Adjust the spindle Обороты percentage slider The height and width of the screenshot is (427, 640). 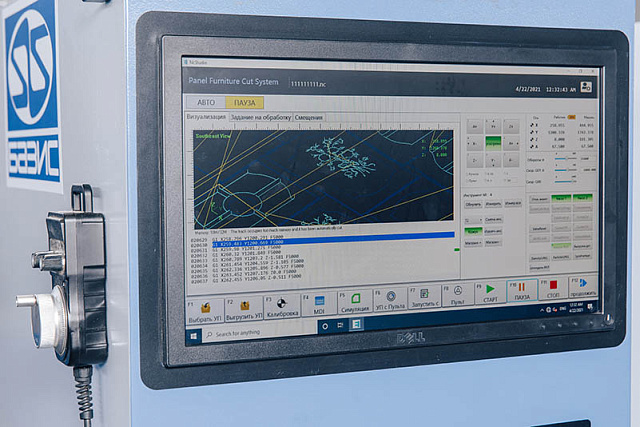566,158
